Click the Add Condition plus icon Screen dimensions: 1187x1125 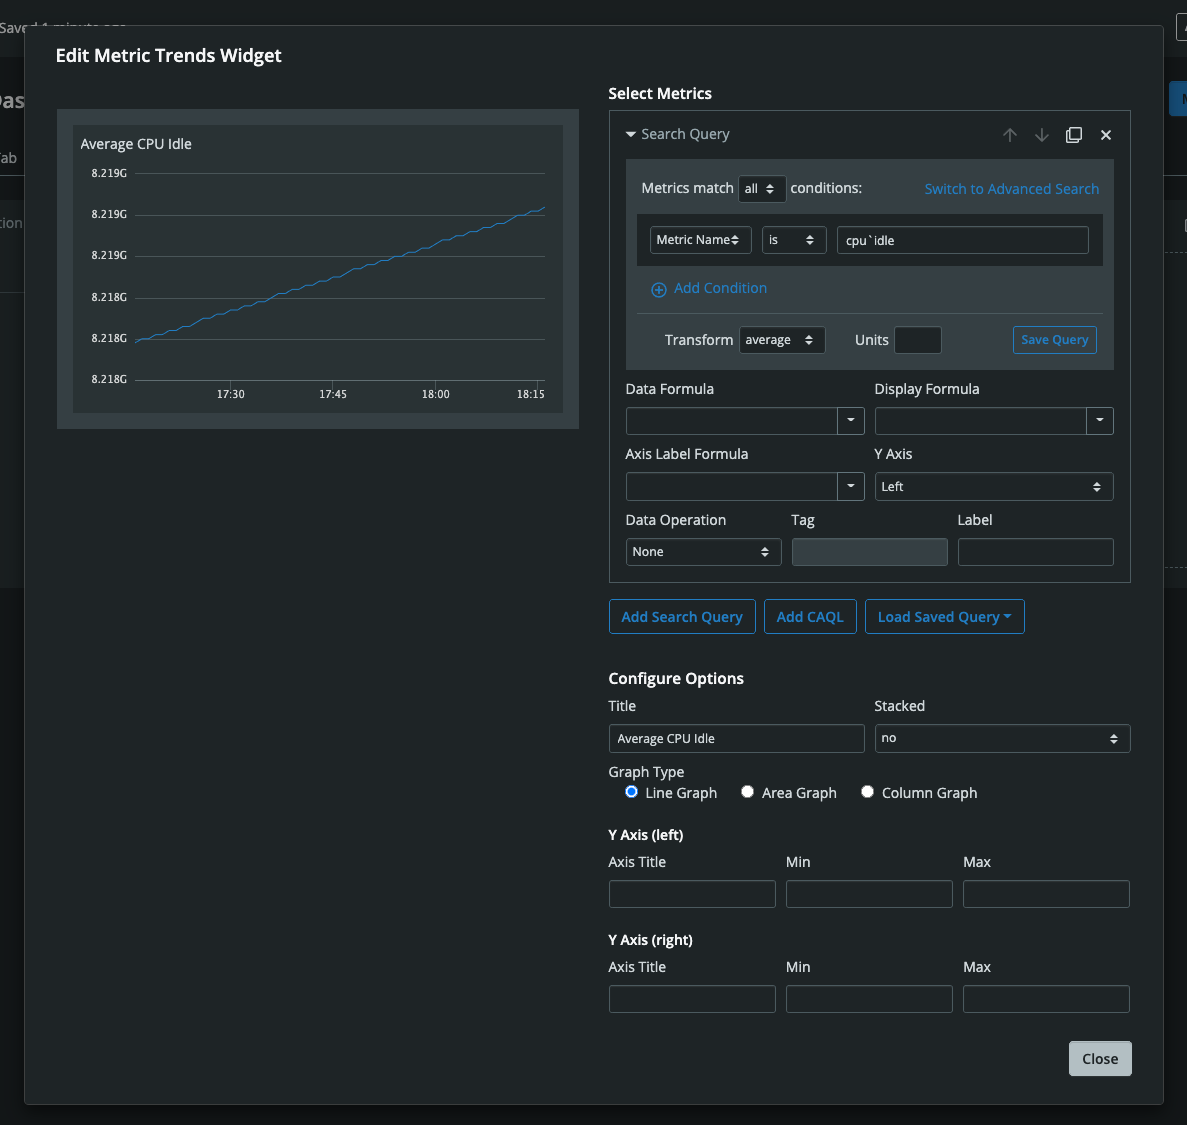659,289
